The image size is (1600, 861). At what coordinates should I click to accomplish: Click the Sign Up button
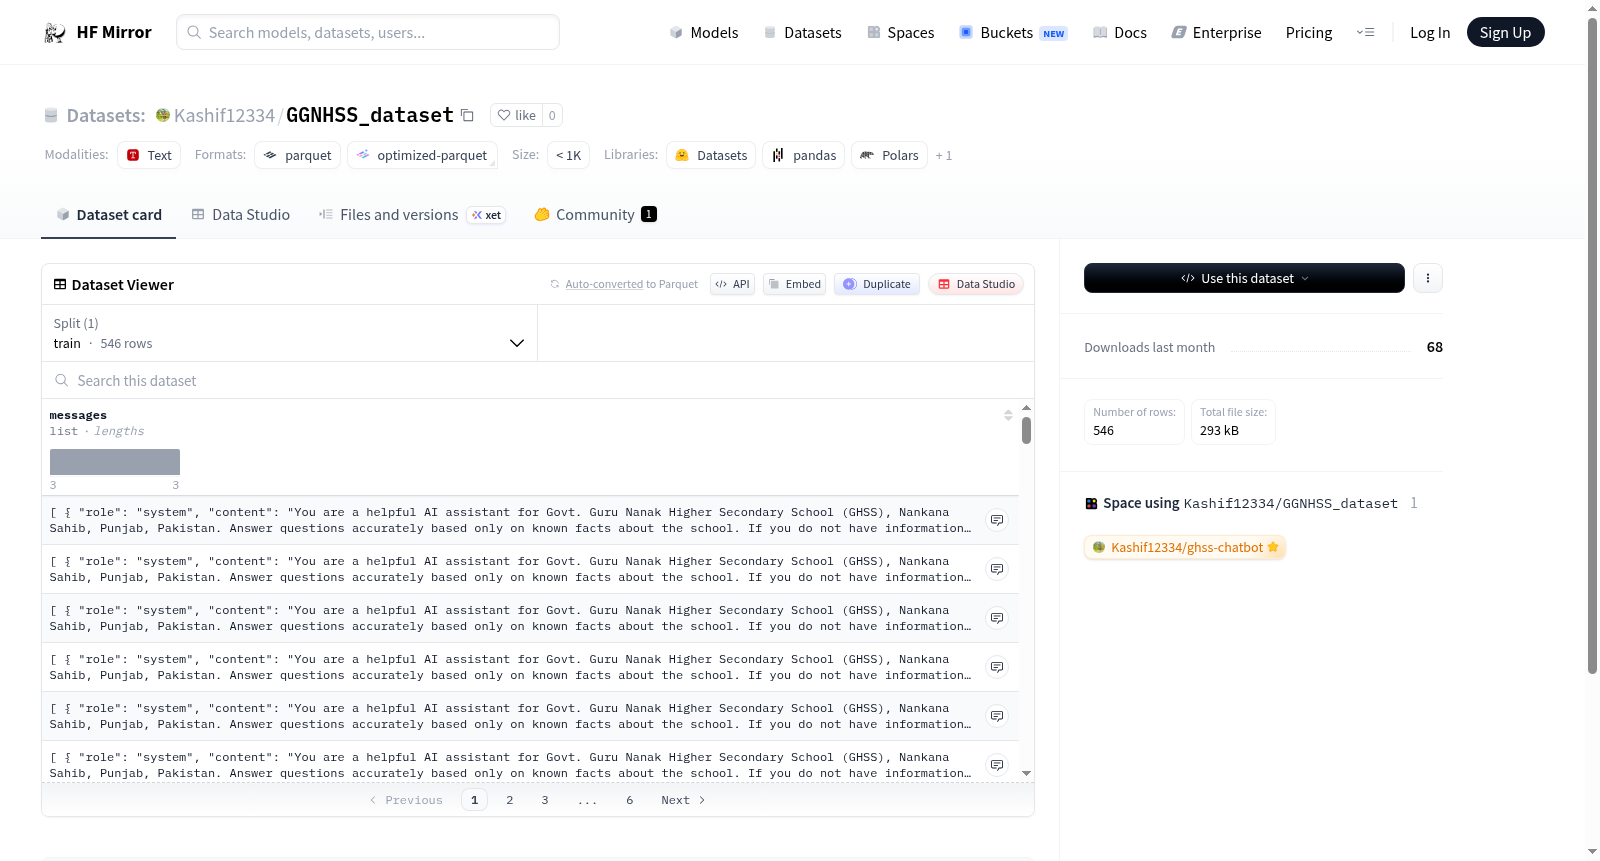click(1505, 32)
